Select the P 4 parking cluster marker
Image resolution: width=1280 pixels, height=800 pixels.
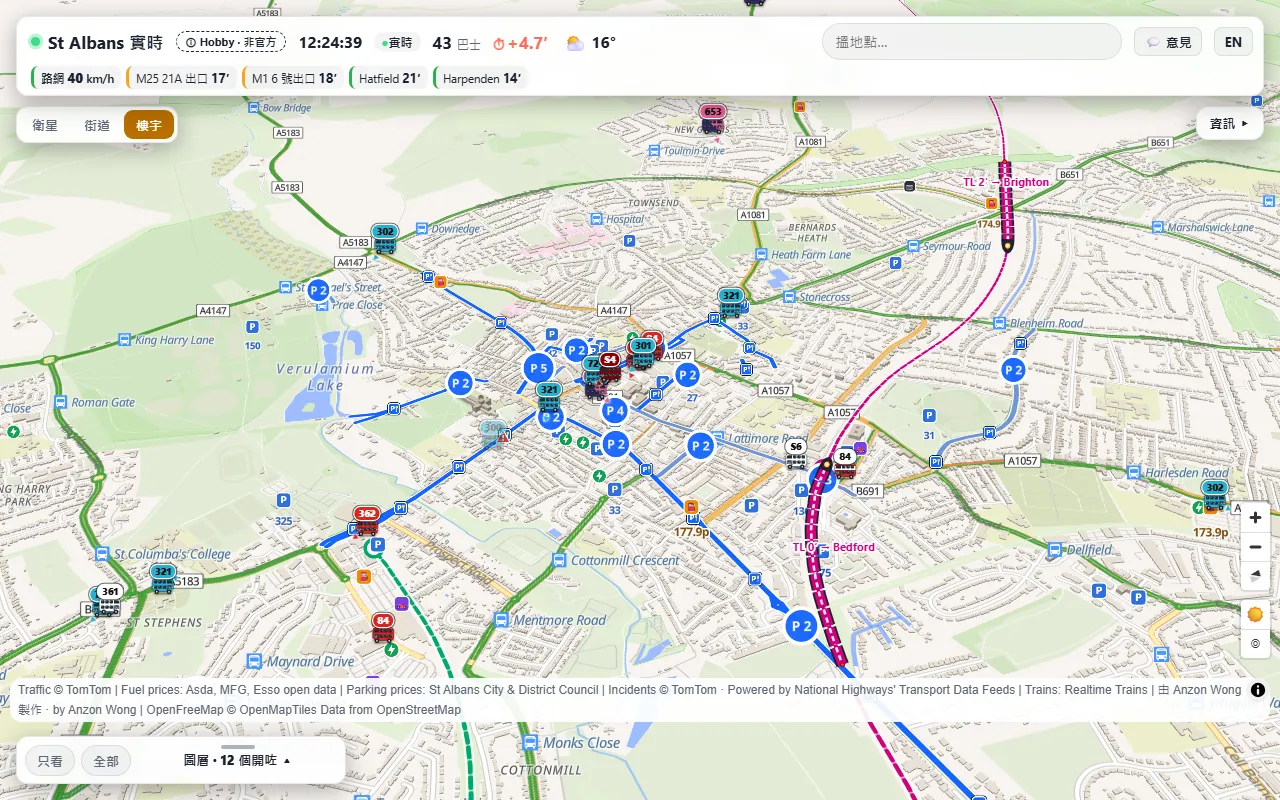point(614,411)
